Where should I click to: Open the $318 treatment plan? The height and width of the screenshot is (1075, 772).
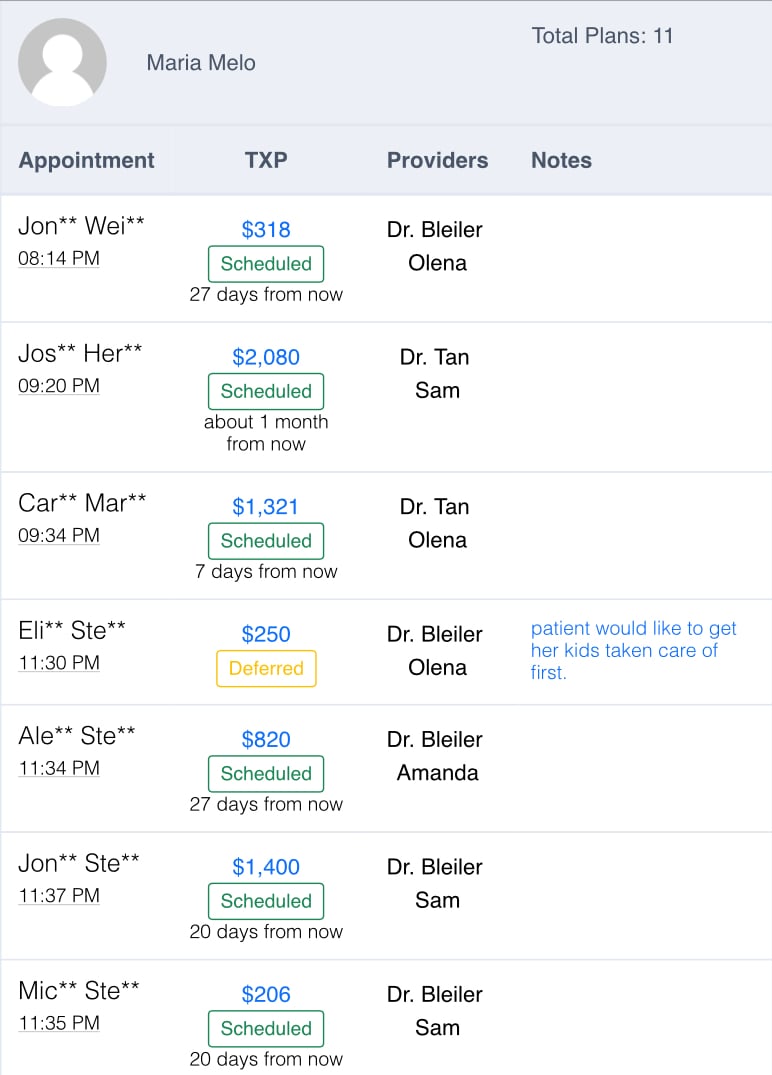(266, 230)
